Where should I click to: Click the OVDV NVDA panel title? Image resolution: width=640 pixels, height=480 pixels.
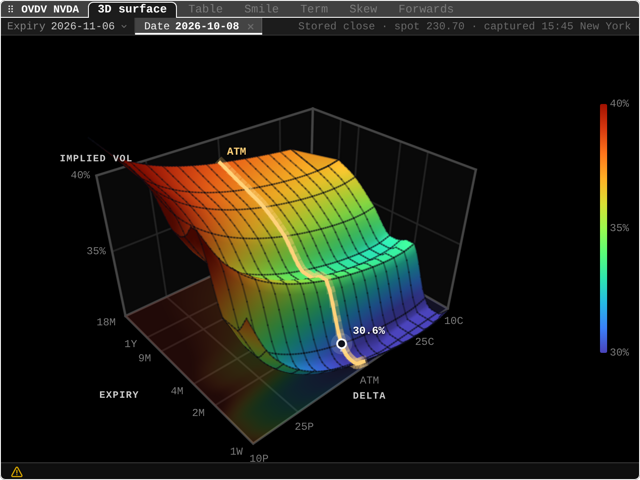pyautogui.click(x=50, y=9)
